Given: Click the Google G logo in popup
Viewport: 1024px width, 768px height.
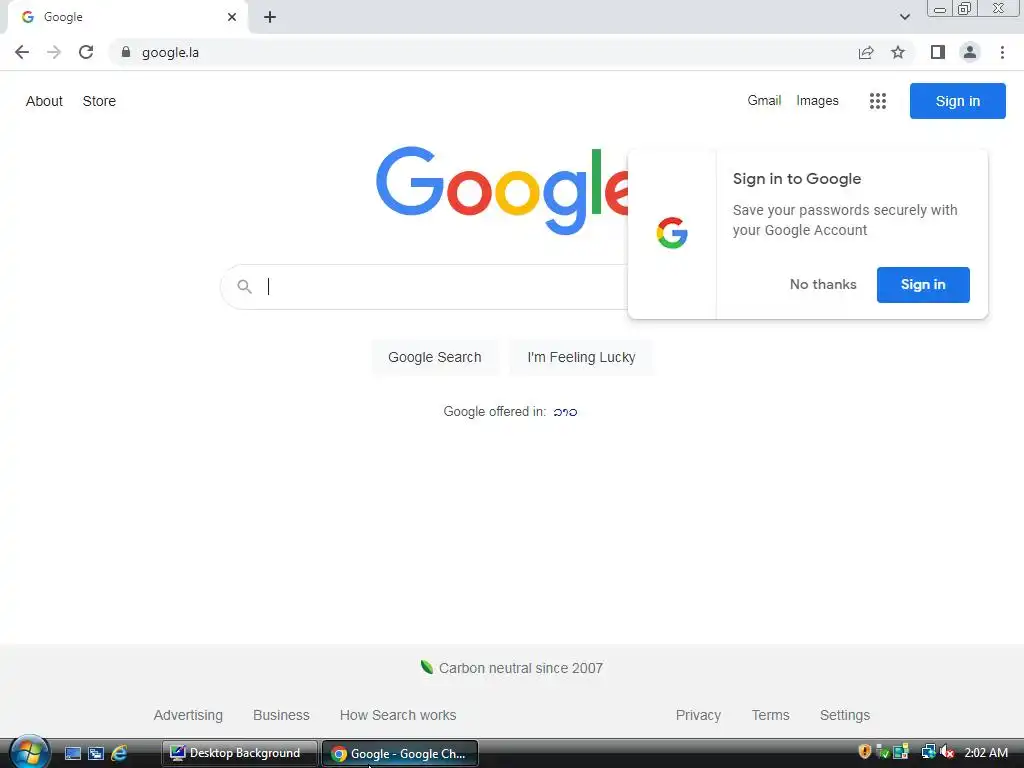Looking at the screenshot, I should tap(672, 233).
